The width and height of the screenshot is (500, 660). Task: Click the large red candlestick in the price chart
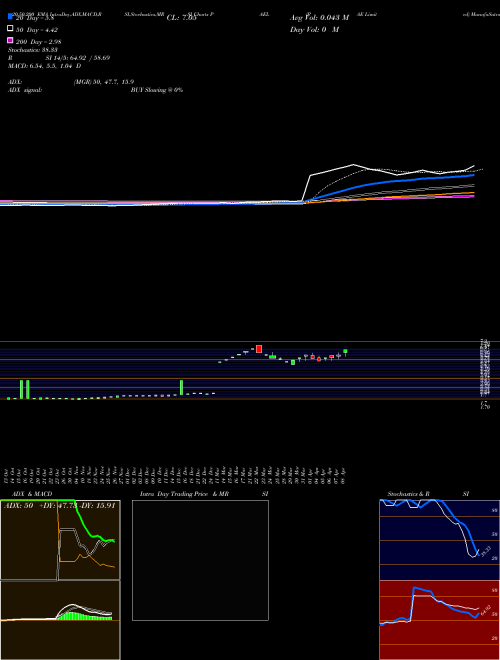point(259,349)
